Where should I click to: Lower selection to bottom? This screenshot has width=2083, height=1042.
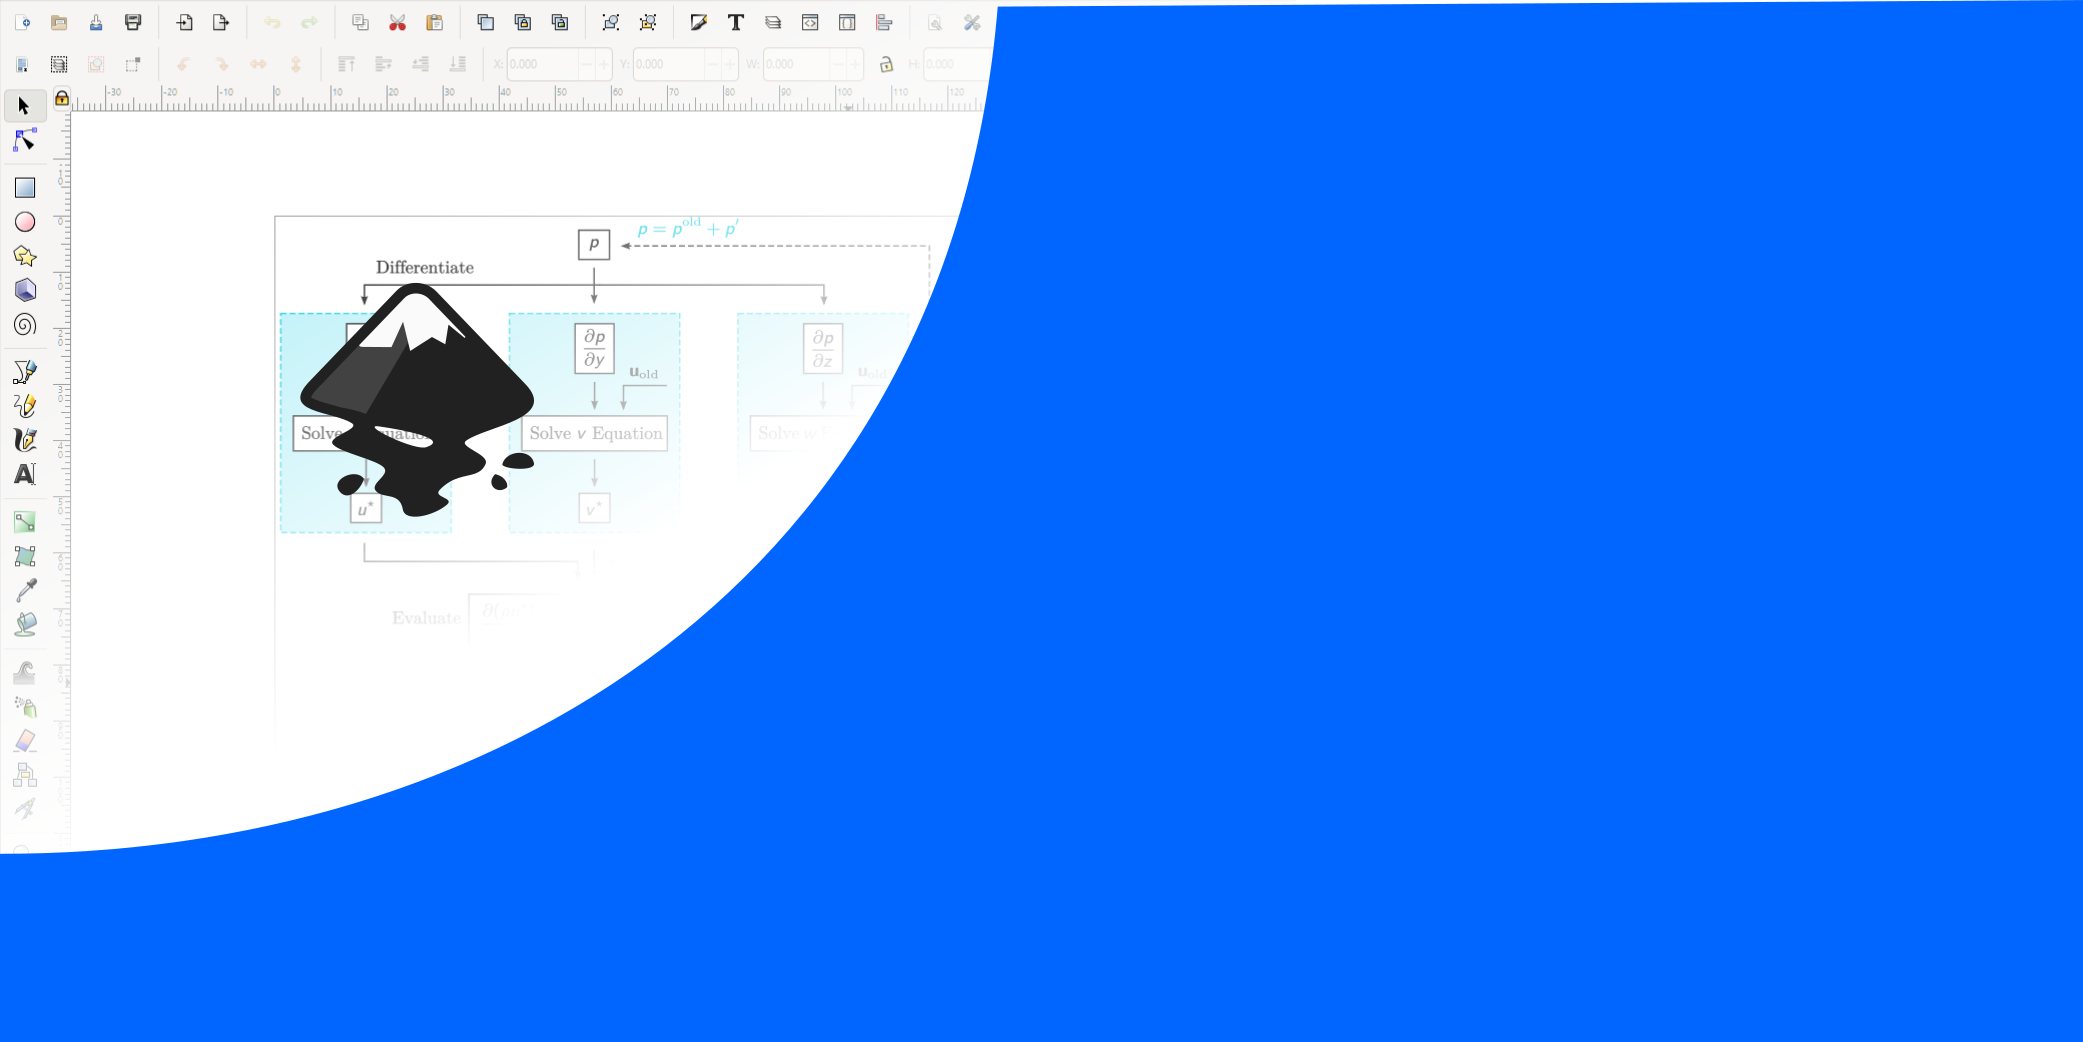pyautogui.click(x=457, y=64)
